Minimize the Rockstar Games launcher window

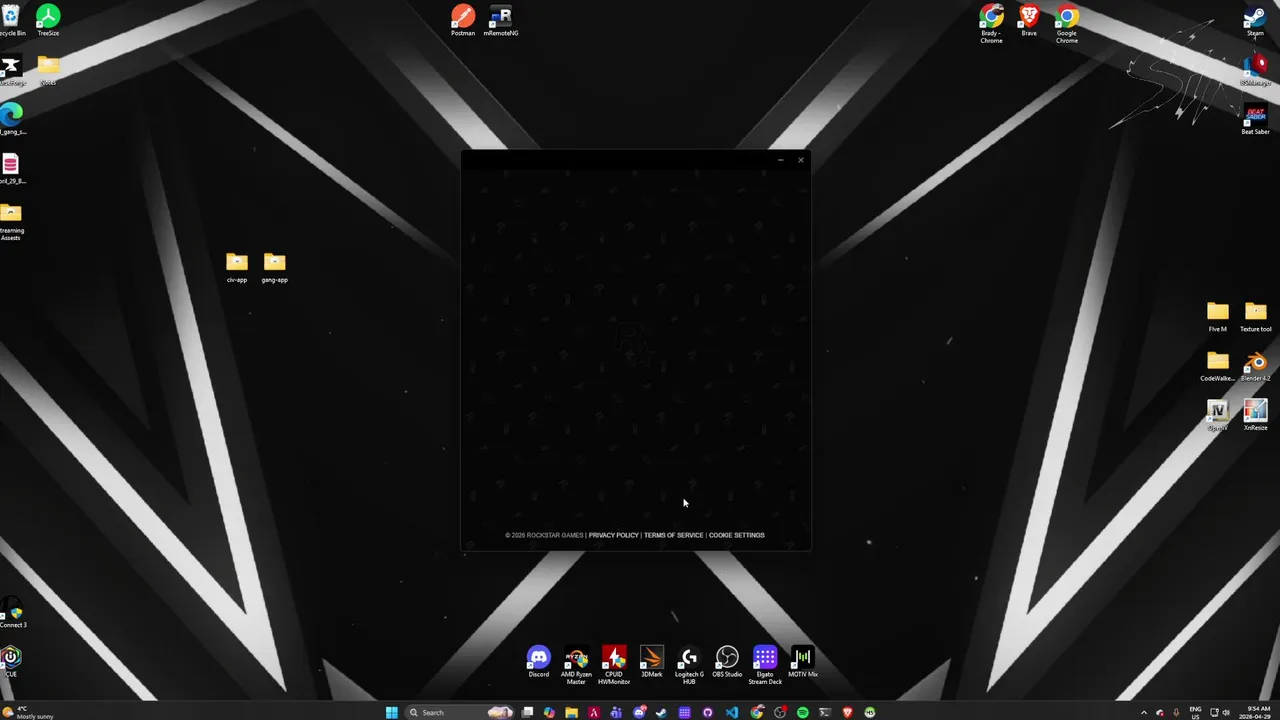(x=781, y=160)
